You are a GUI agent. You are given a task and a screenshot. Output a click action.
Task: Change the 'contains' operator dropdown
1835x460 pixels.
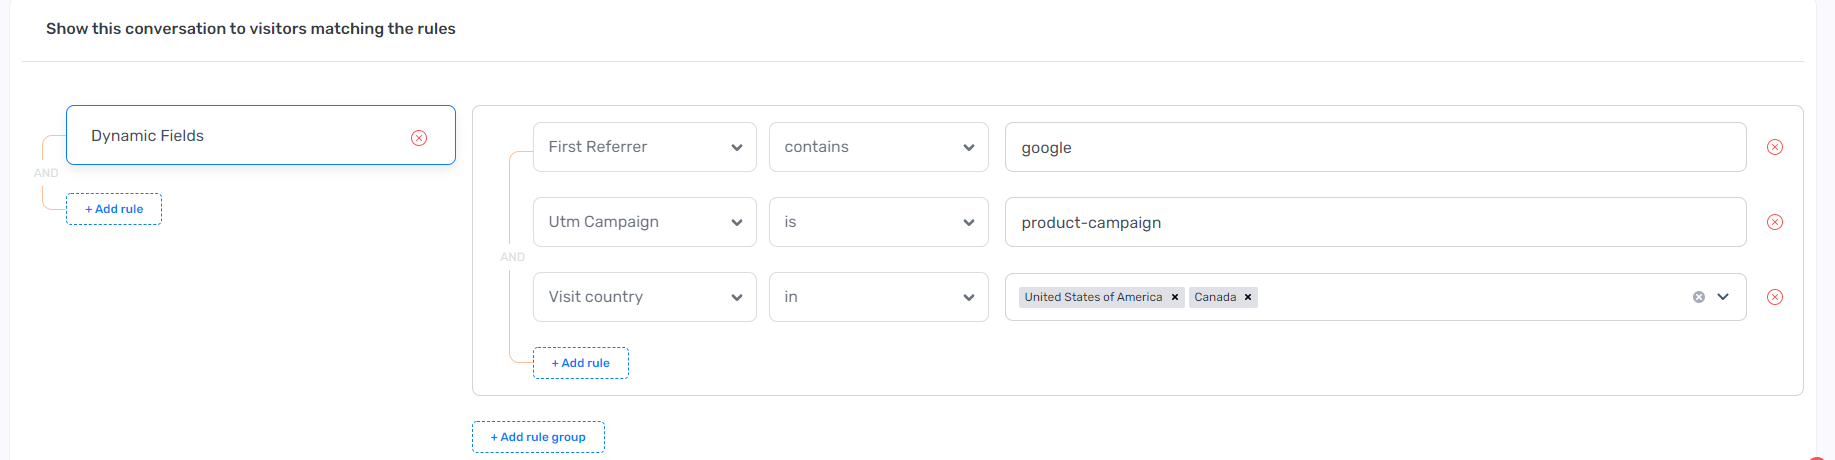878,147
